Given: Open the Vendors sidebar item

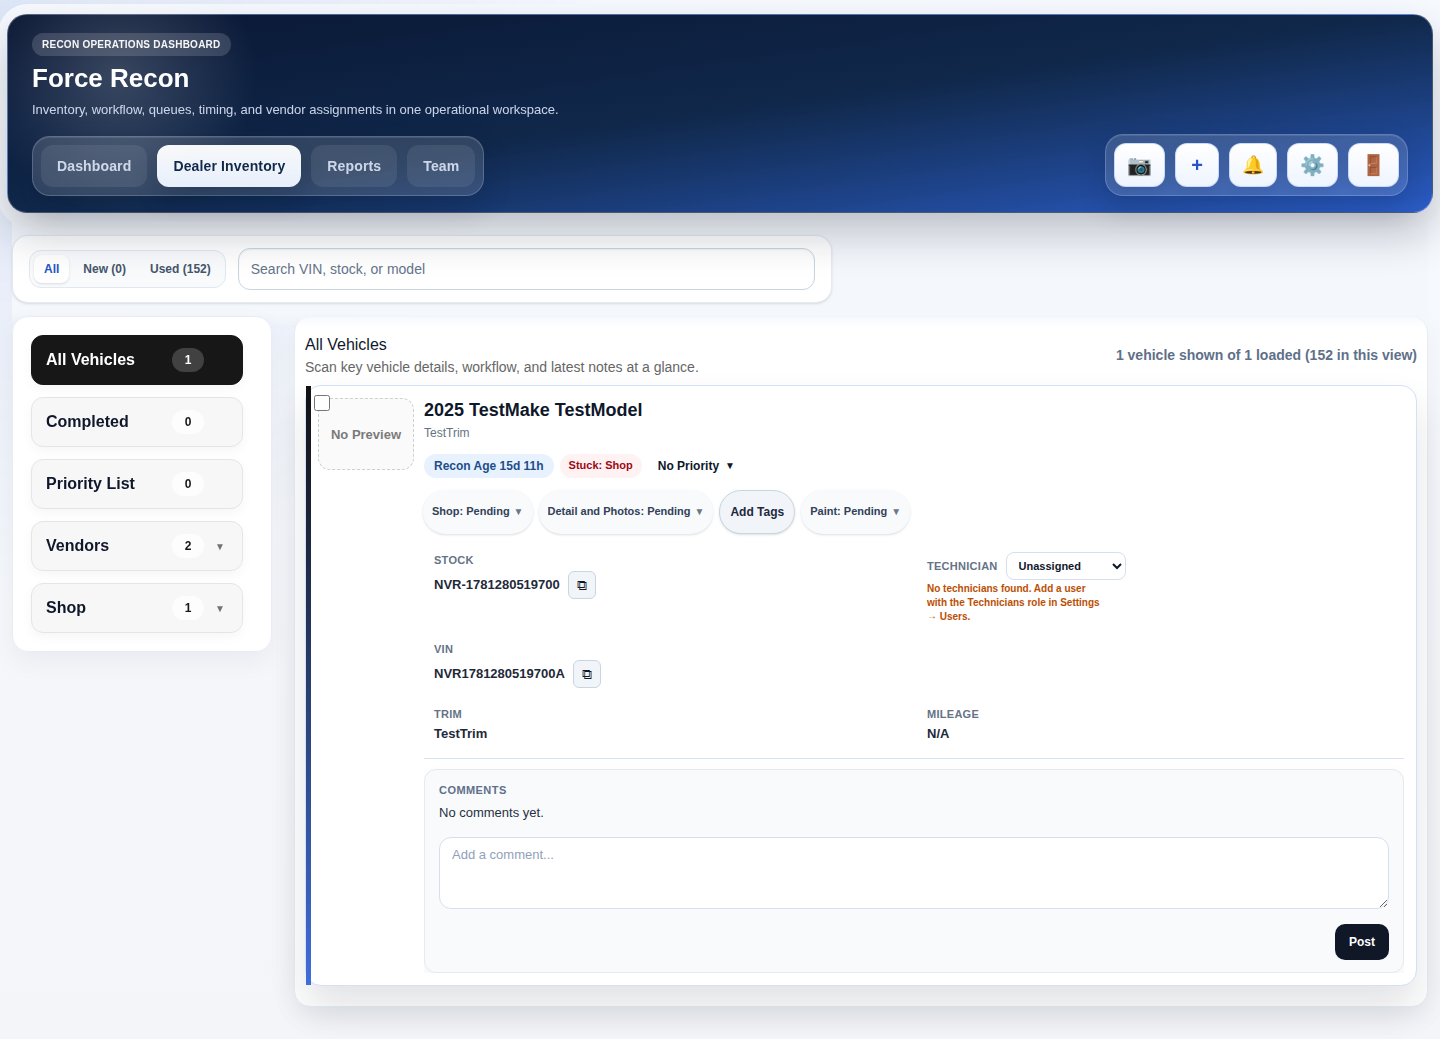Looking at the screenshot, I should point(137,546).
